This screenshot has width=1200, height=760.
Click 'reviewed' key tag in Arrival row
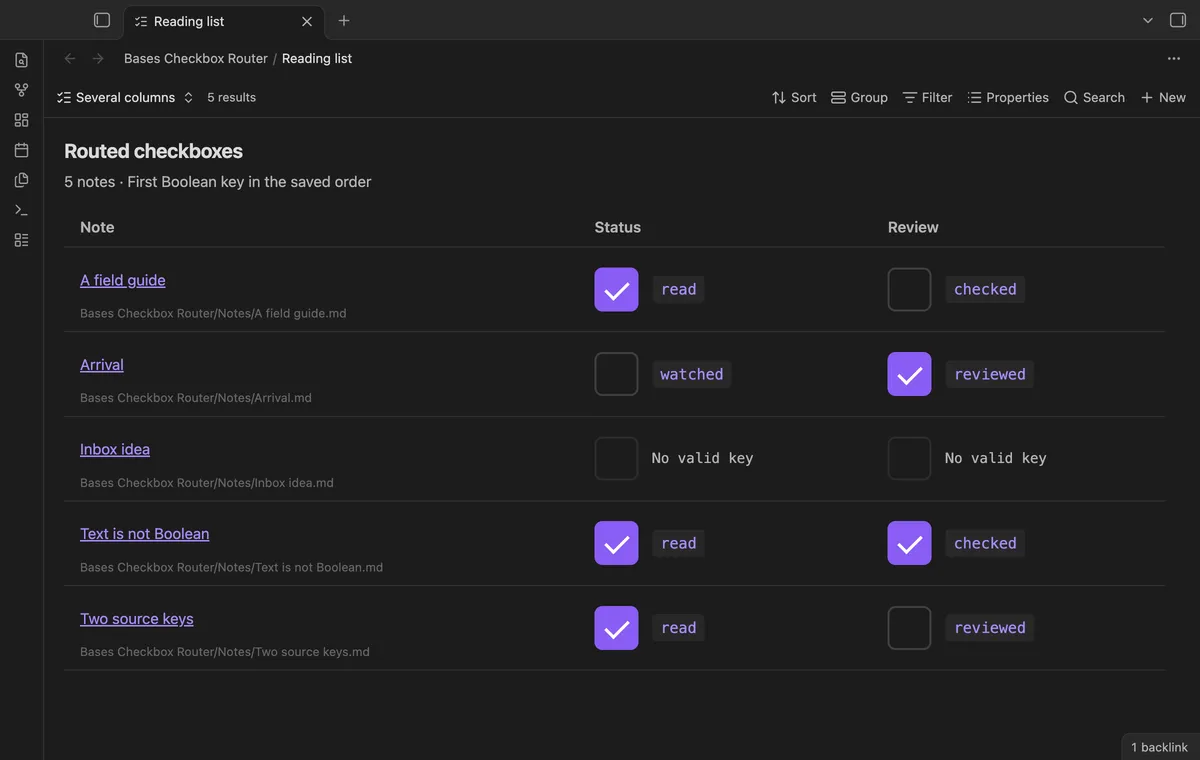click(990, 374)
